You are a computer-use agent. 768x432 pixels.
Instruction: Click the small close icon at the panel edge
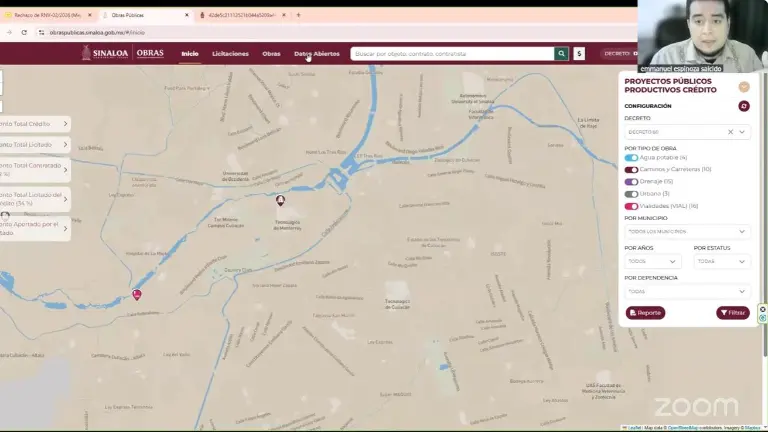(x=763, y=310)
